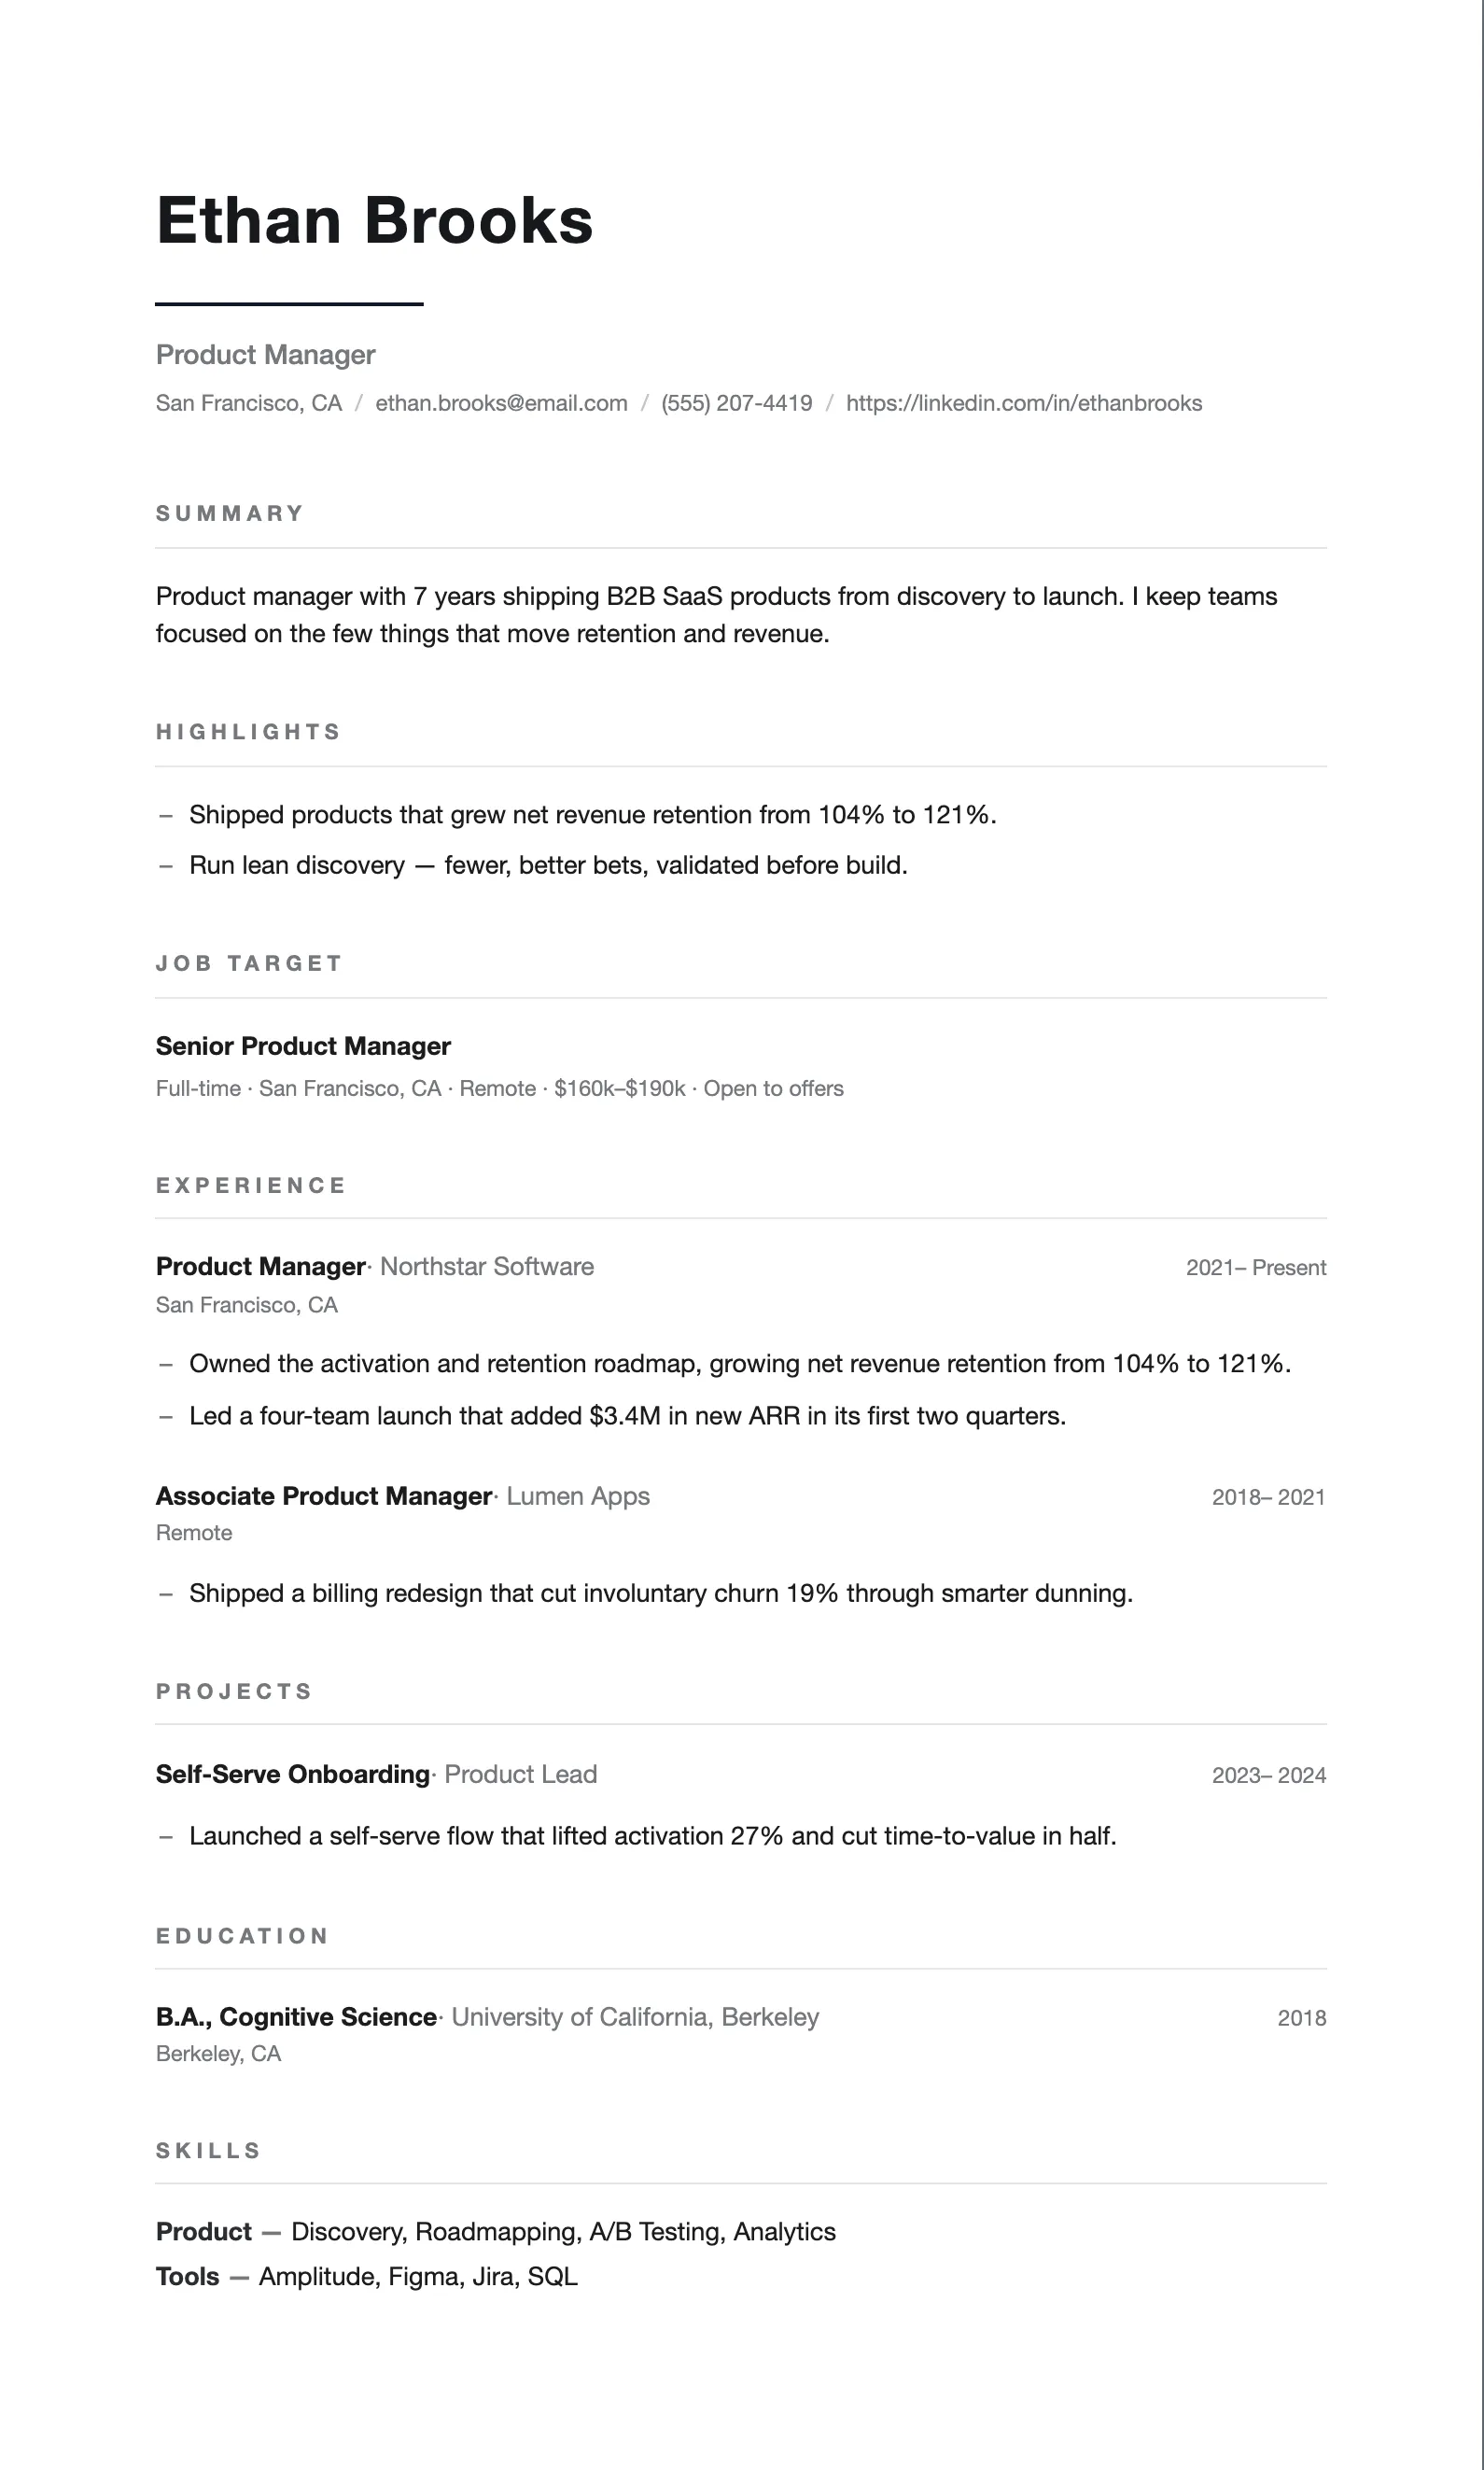Select the JOB TARGET section heading
This screenshot has width=1484, height=2470.
click(x=250, y=963)
